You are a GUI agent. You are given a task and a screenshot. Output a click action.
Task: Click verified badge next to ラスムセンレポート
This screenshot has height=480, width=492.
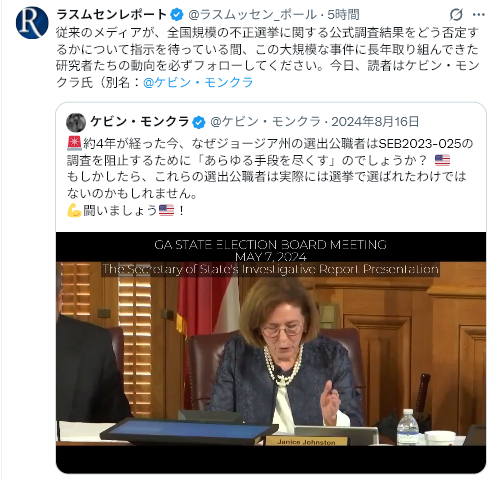(177, 15)
